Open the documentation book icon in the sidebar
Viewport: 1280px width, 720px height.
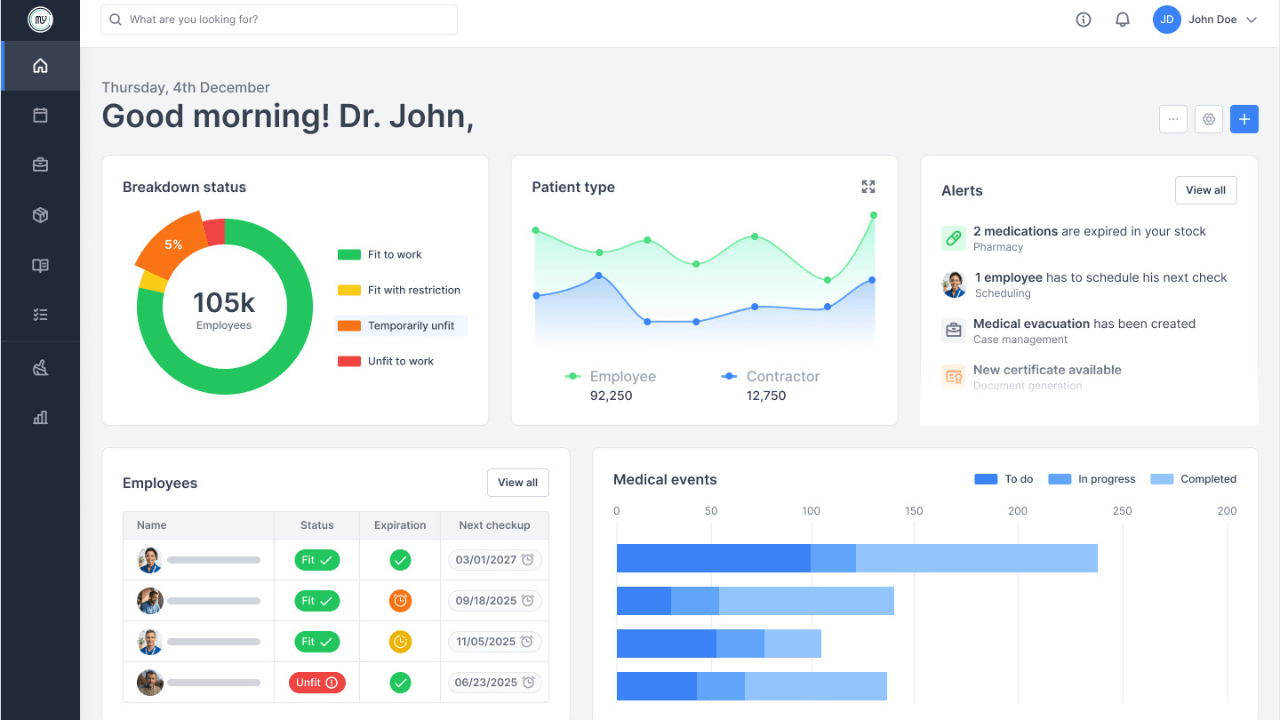point(40,264)
